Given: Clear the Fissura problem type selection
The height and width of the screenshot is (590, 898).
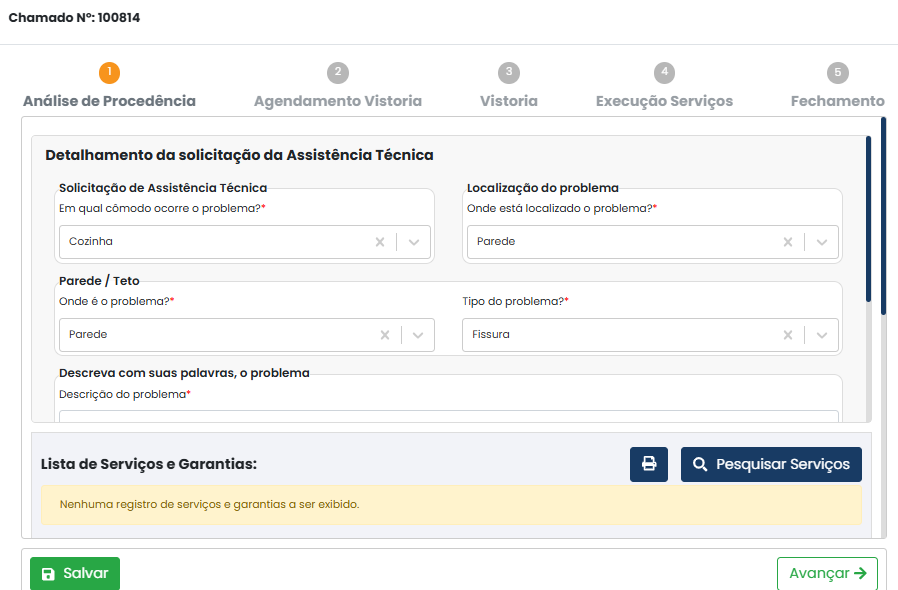Looking at the screenshot, I should (x=788, y=335).
